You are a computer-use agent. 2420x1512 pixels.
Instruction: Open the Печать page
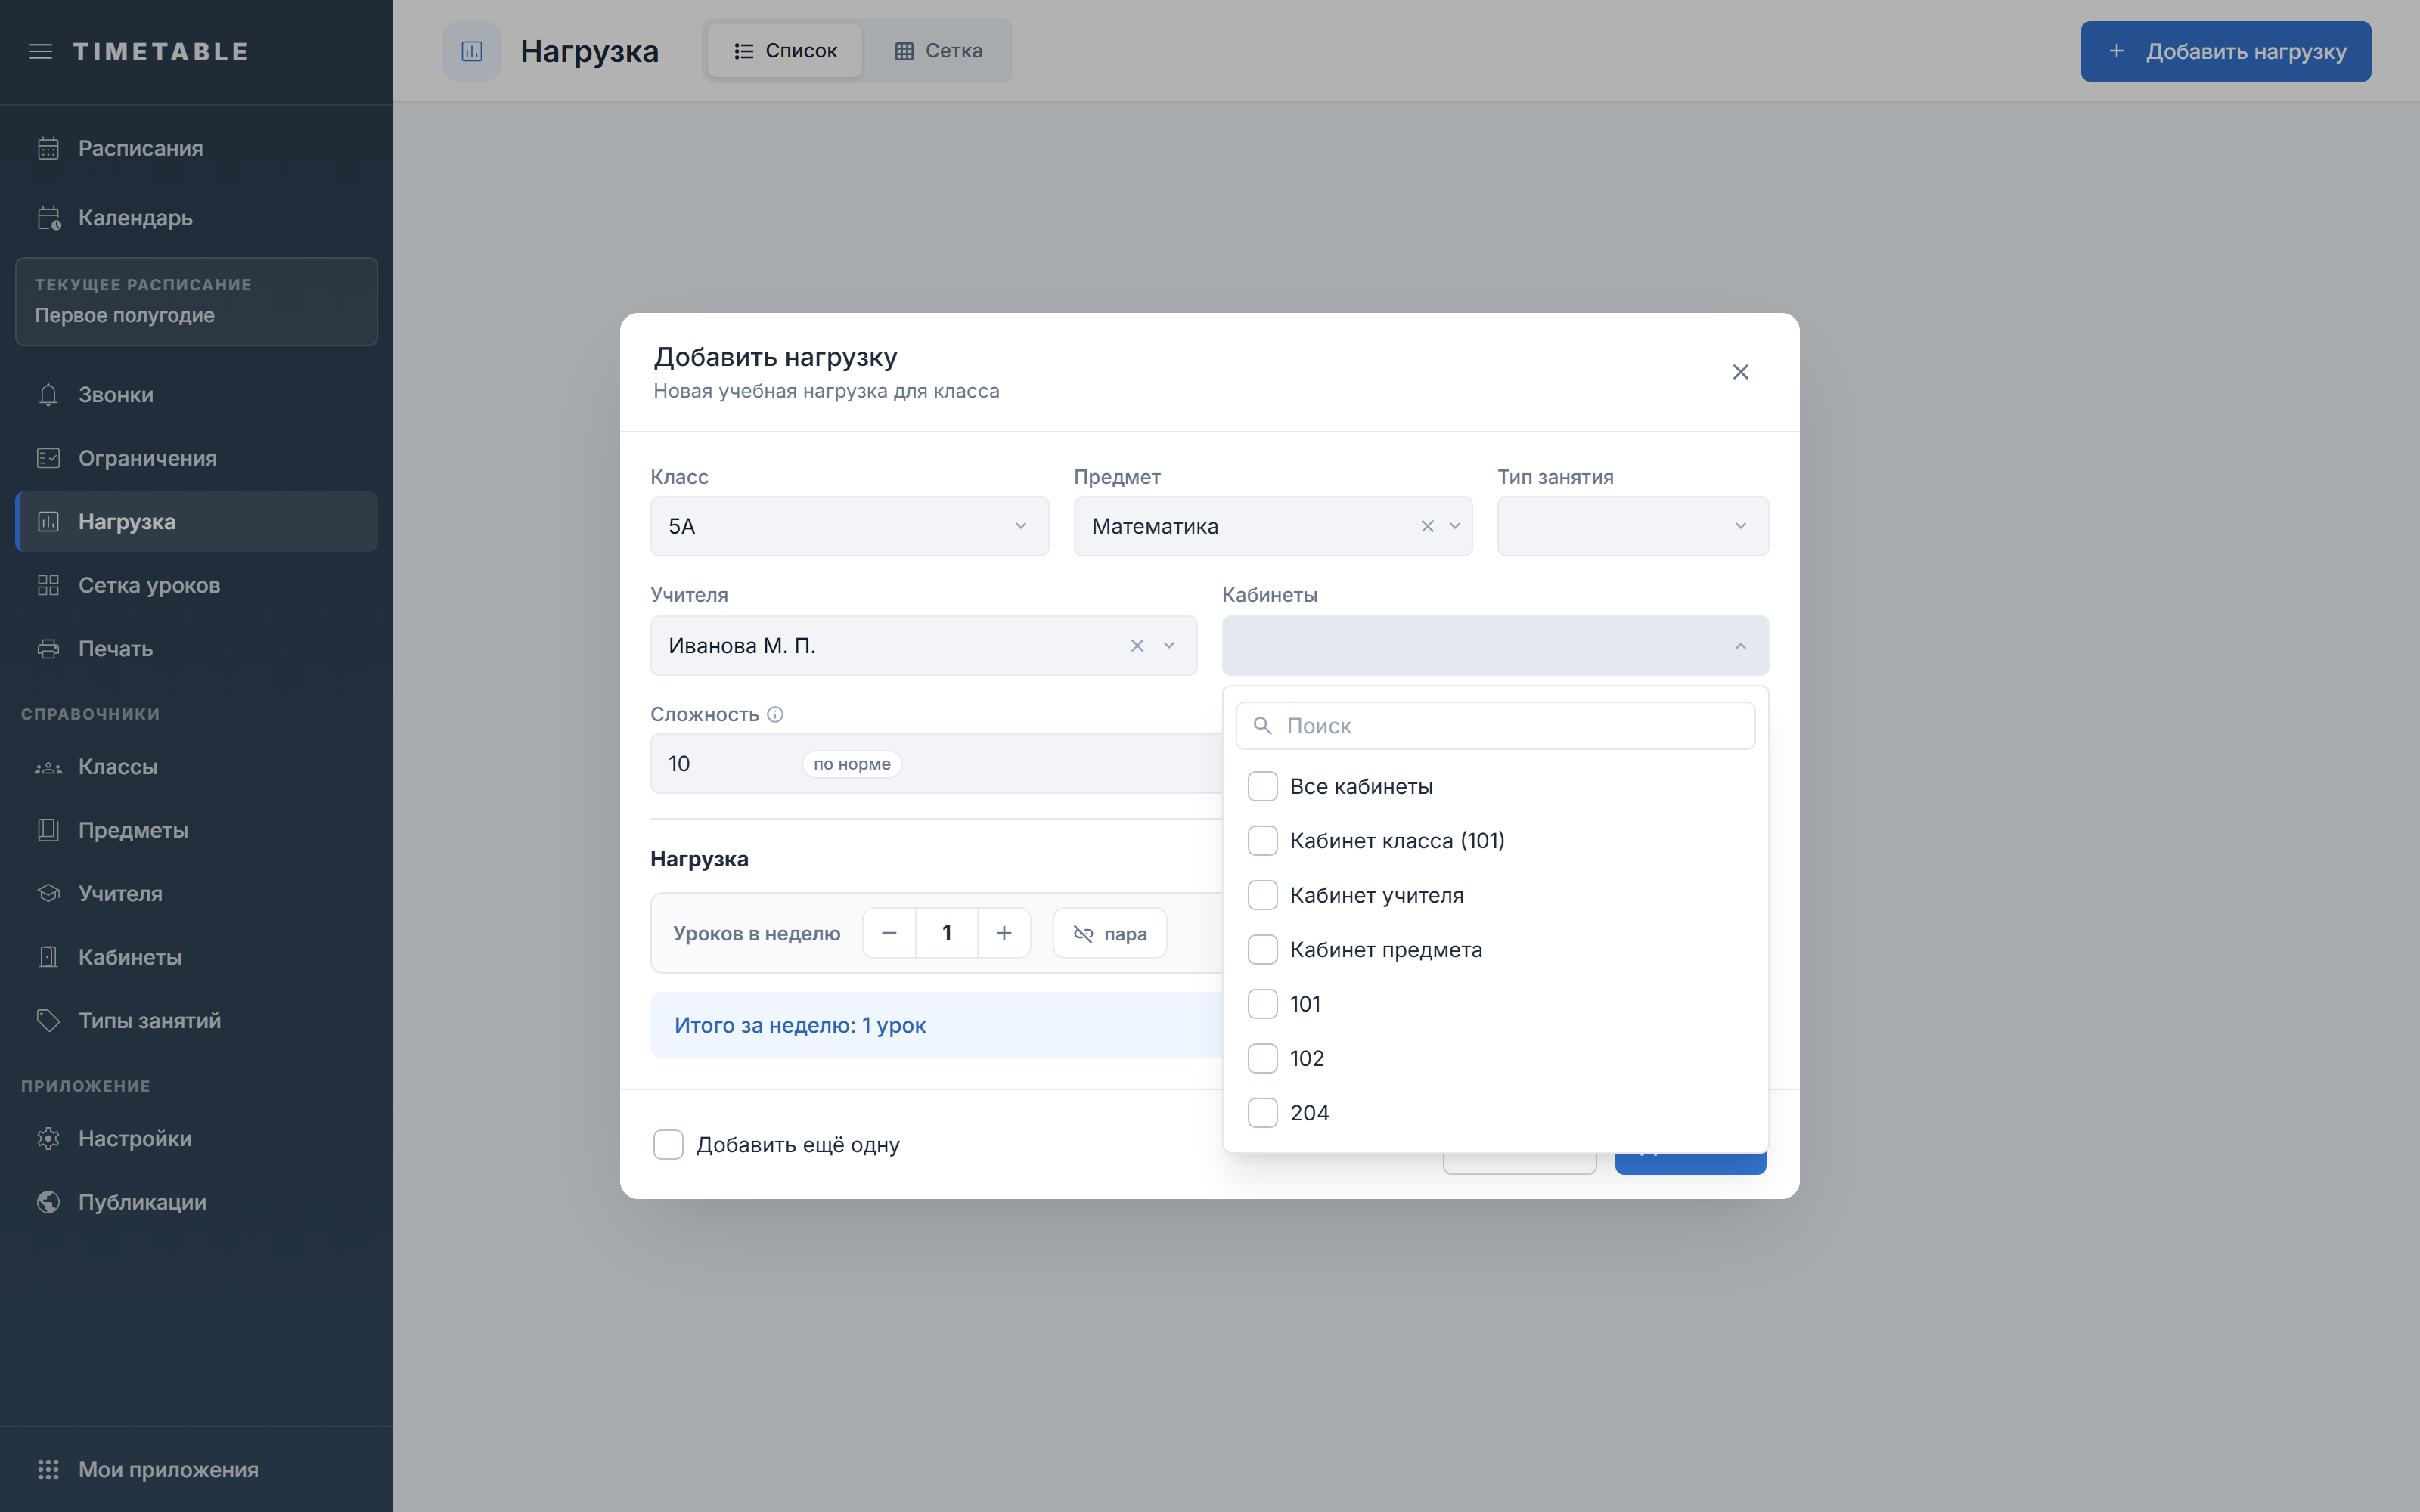(x=197, y=649)
